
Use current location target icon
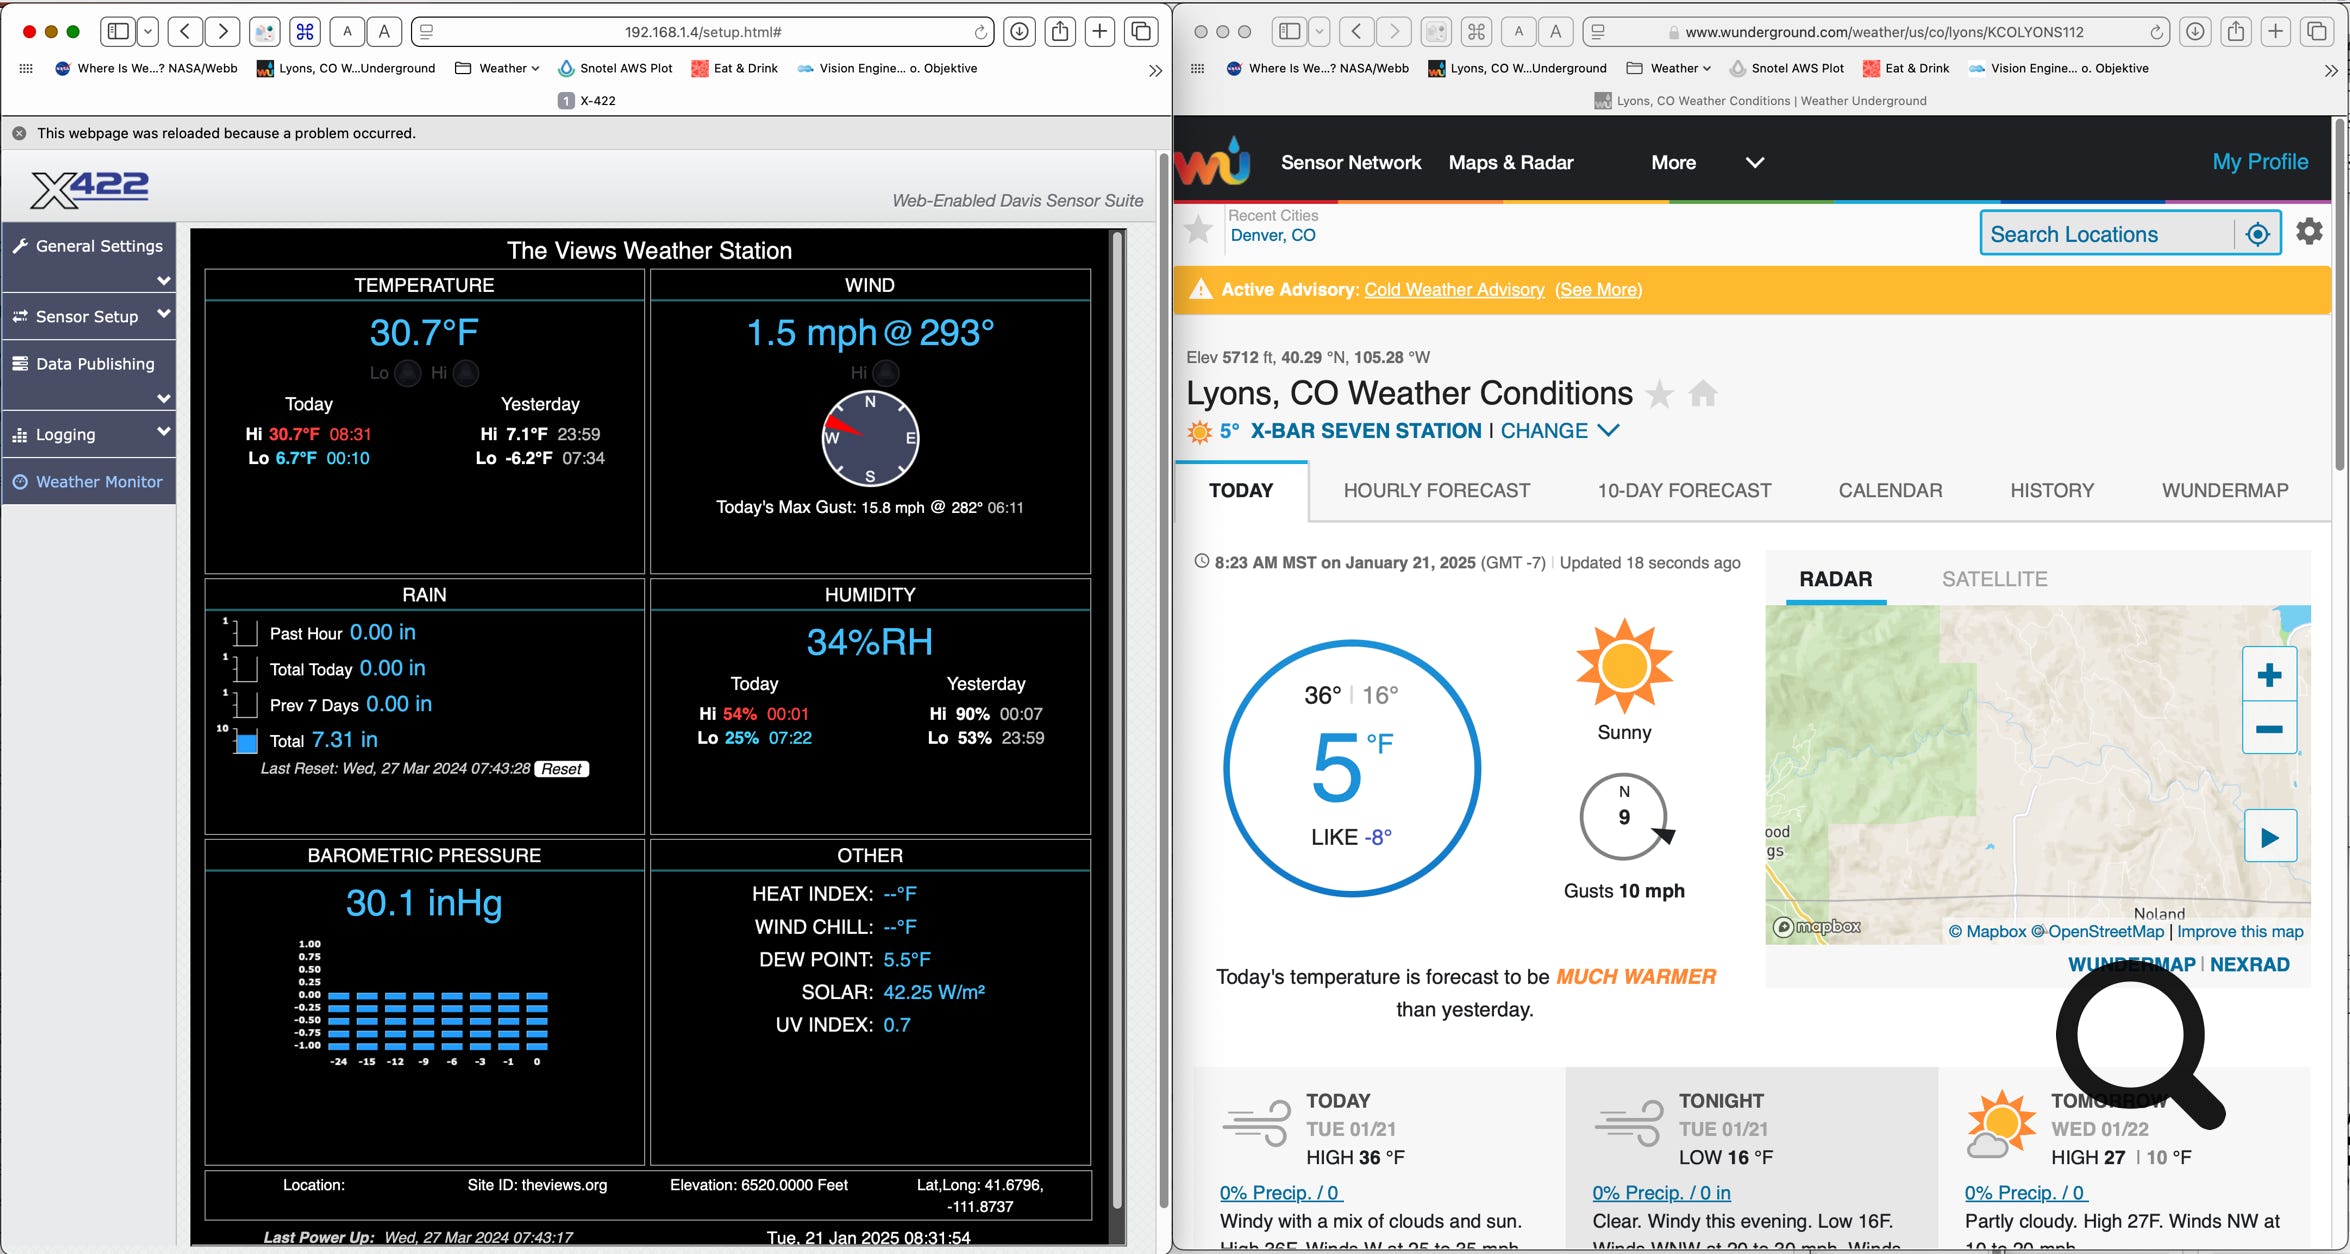point(2257,234)
